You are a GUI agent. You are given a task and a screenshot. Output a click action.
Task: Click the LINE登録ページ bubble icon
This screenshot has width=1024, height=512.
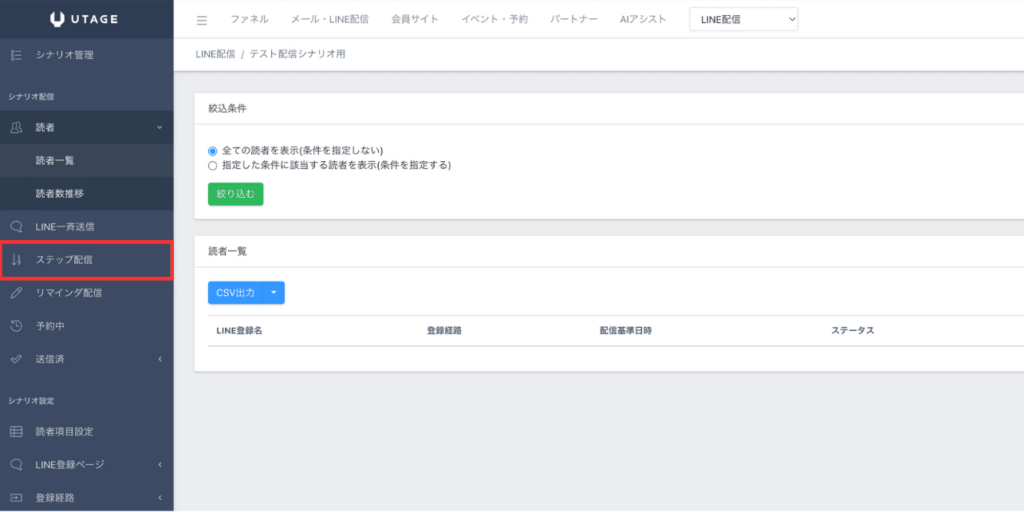coord(17,464)
